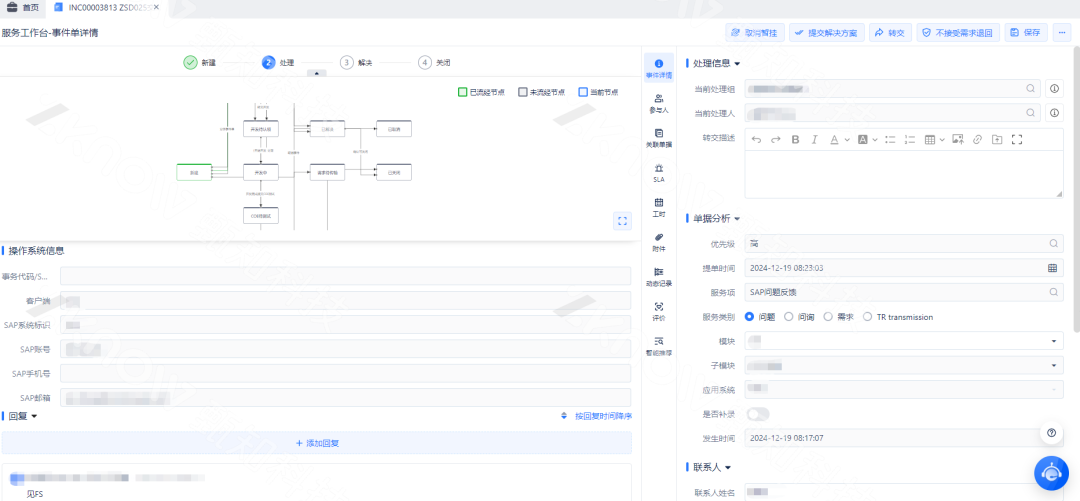Switch to the 首页 home tab

coord(25,7)
